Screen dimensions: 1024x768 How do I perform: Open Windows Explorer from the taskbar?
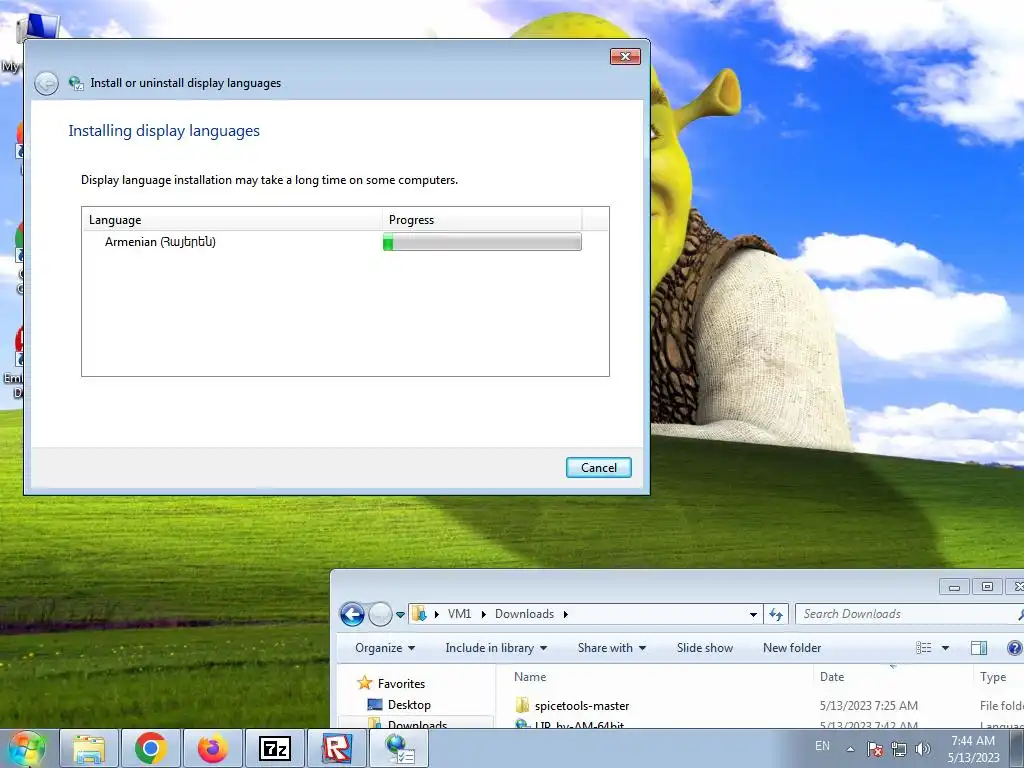point(89,748)
